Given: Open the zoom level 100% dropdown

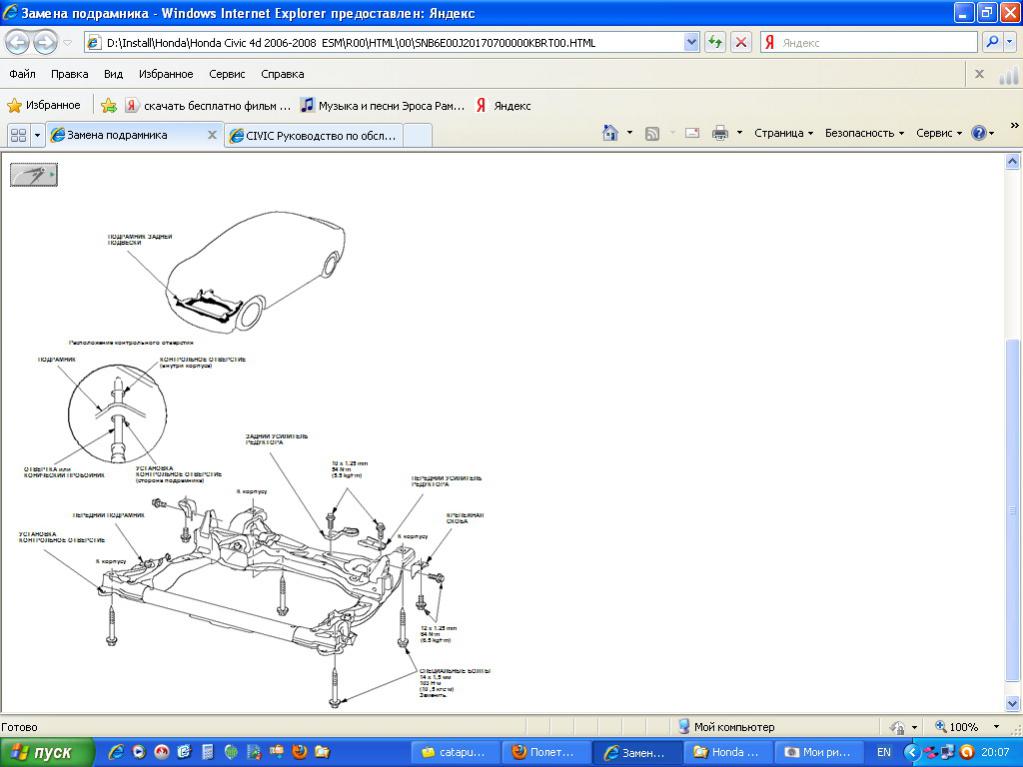Looking at the screenshot, I should (x=996, y=727).
